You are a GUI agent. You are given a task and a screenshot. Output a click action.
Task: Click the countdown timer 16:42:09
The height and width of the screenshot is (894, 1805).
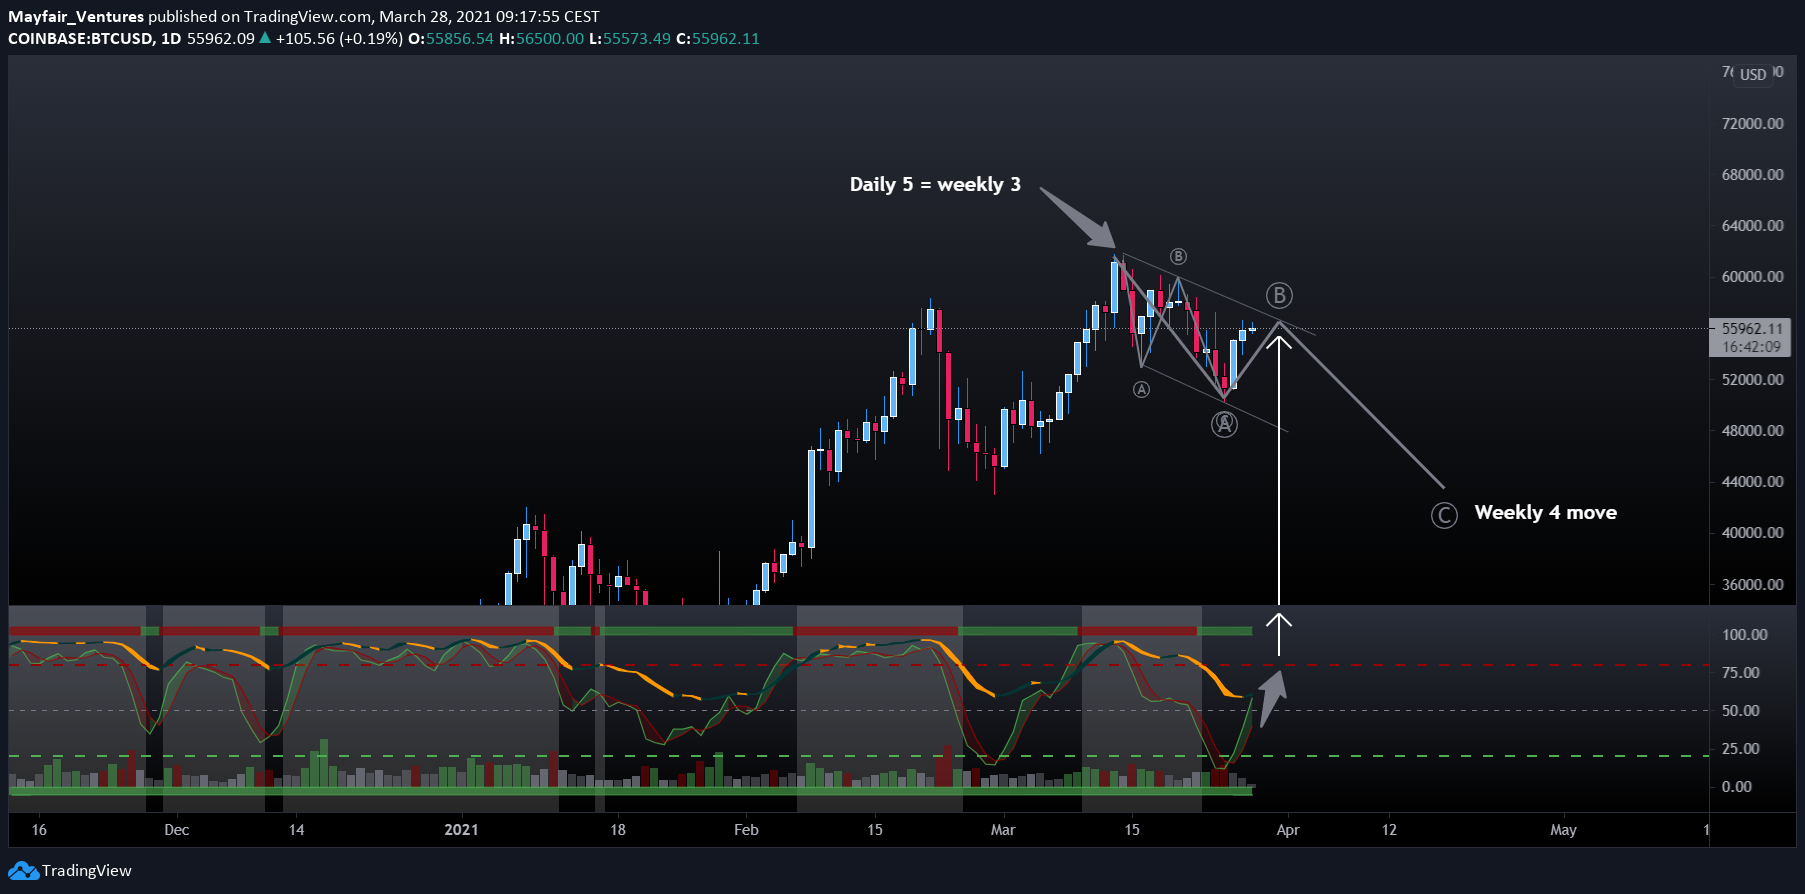1752,347
